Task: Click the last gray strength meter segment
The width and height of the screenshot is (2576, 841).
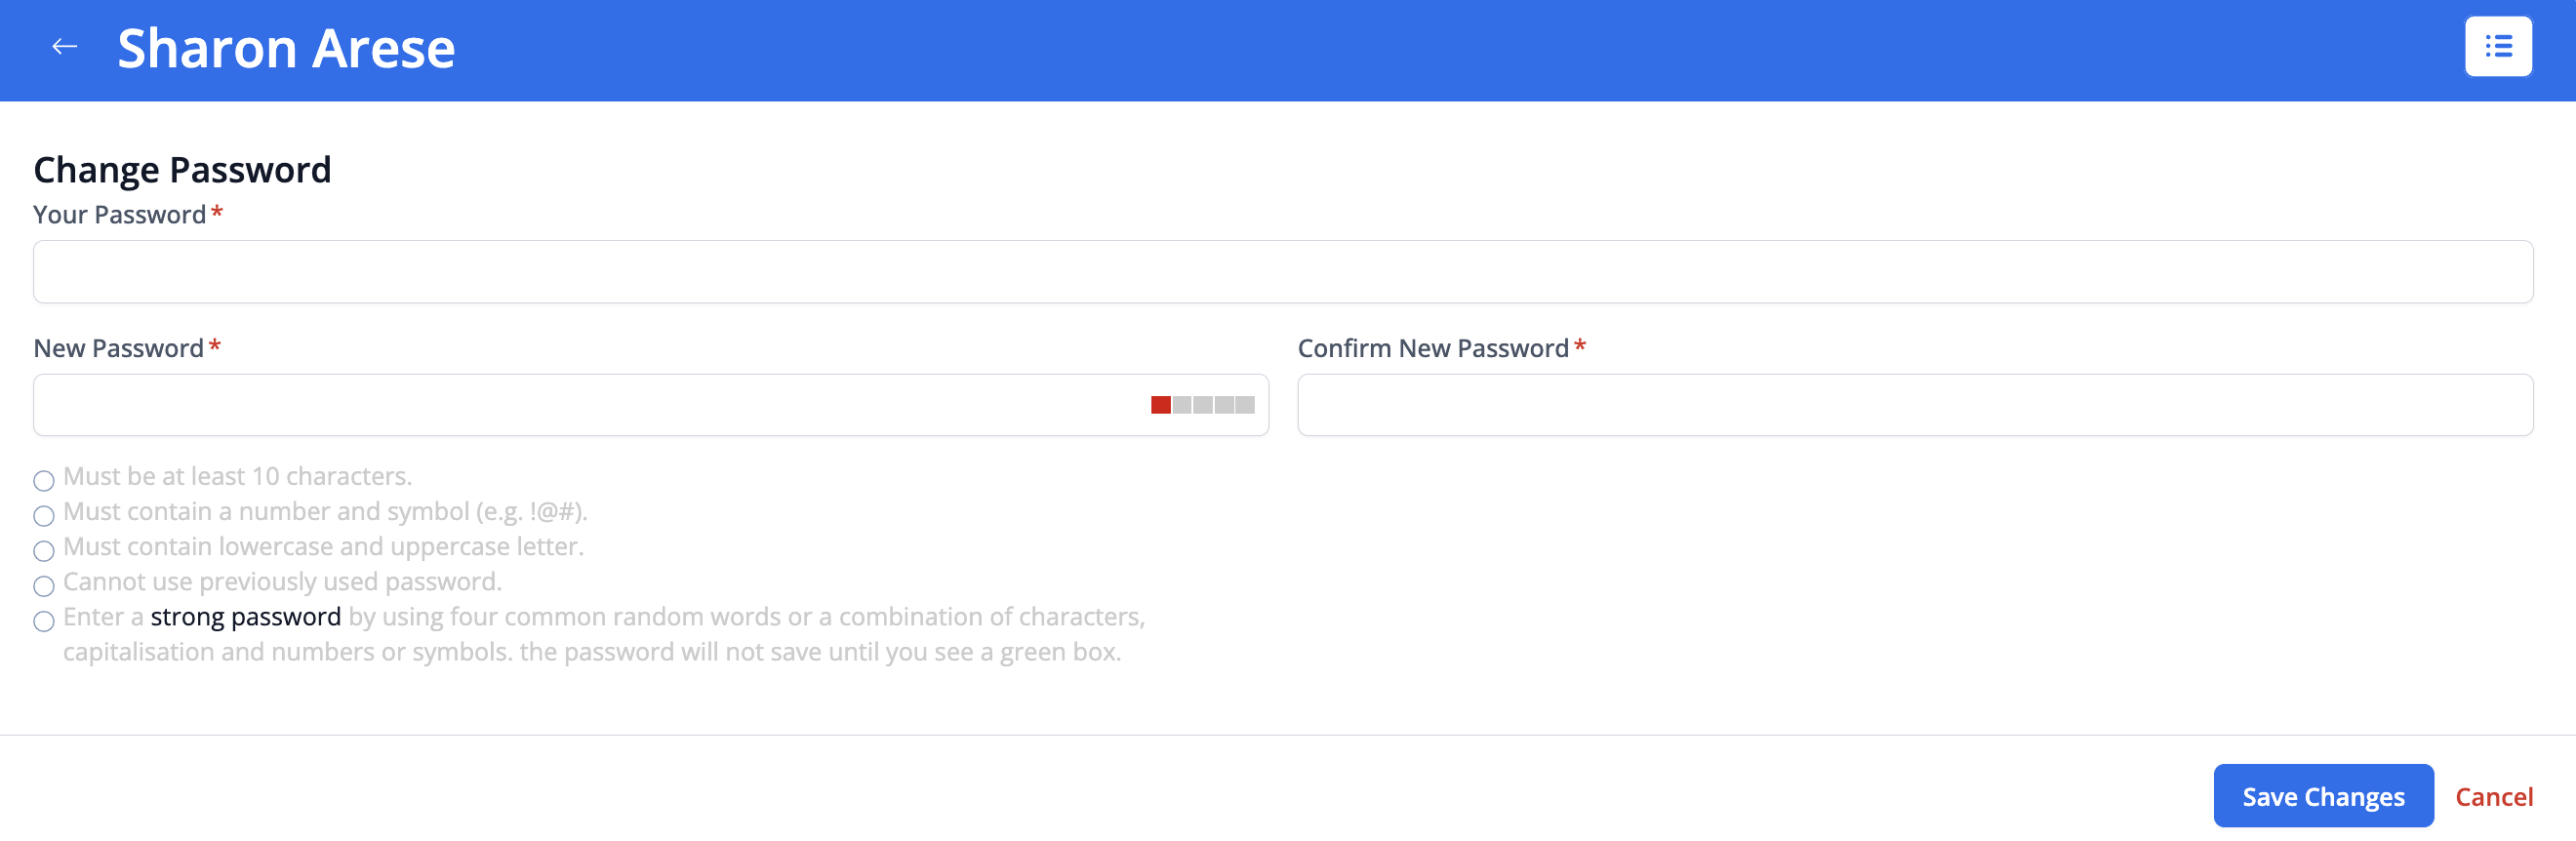Action: pos(1245,405)
